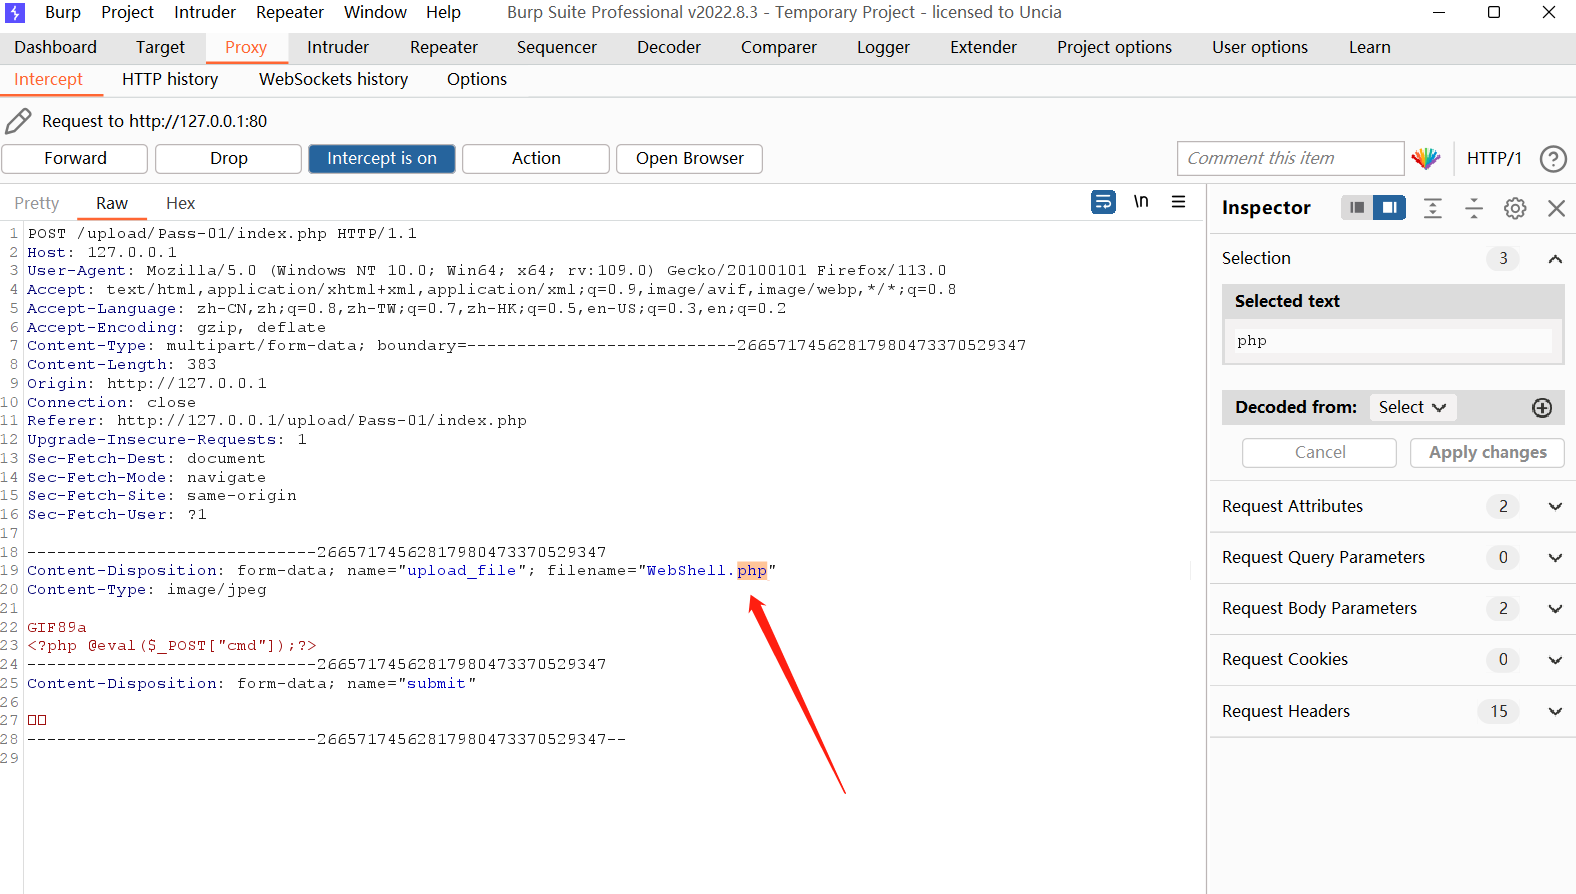This screenshot has width=1576, height=894.
Task: Switch Inspector to vertical stacked layout icon
Action: pyautogui.click(x=1357, y=207)
